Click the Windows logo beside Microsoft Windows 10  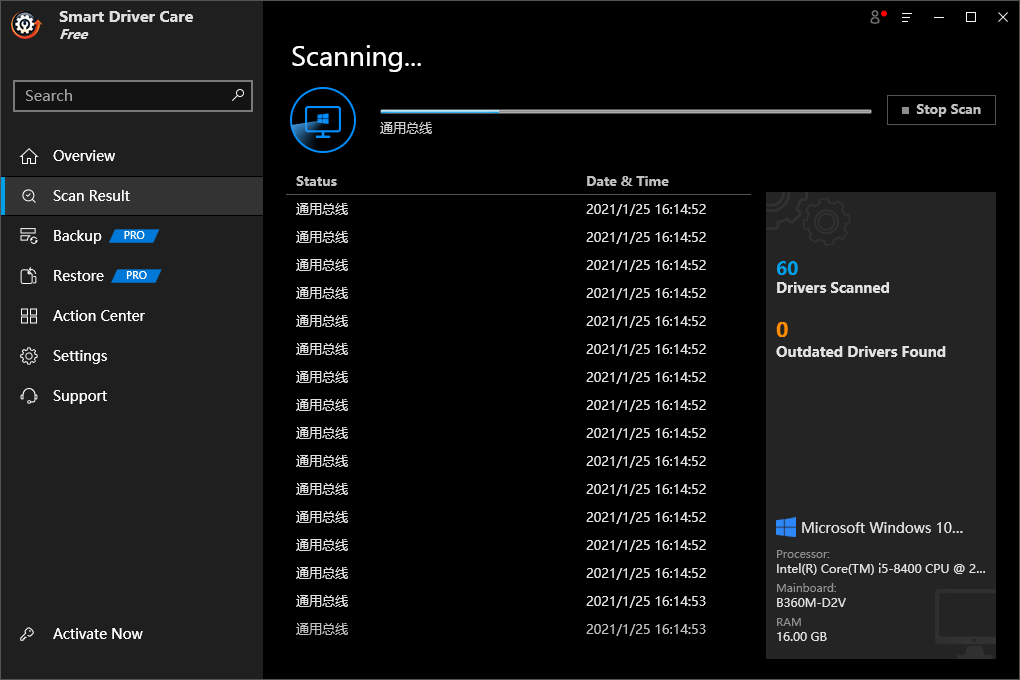(x=786, y=527)
